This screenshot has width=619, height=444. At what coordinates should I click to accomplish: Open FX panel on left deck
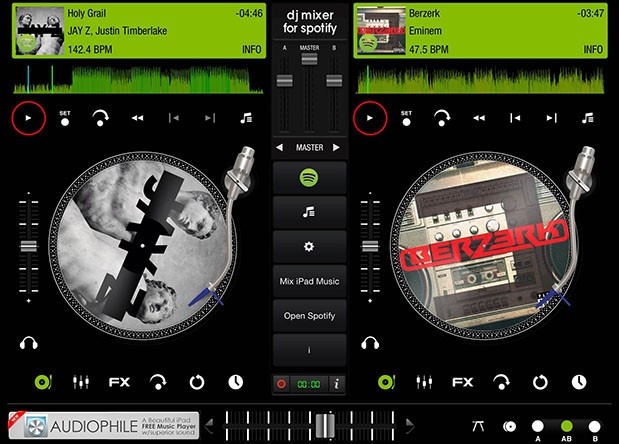119,382
